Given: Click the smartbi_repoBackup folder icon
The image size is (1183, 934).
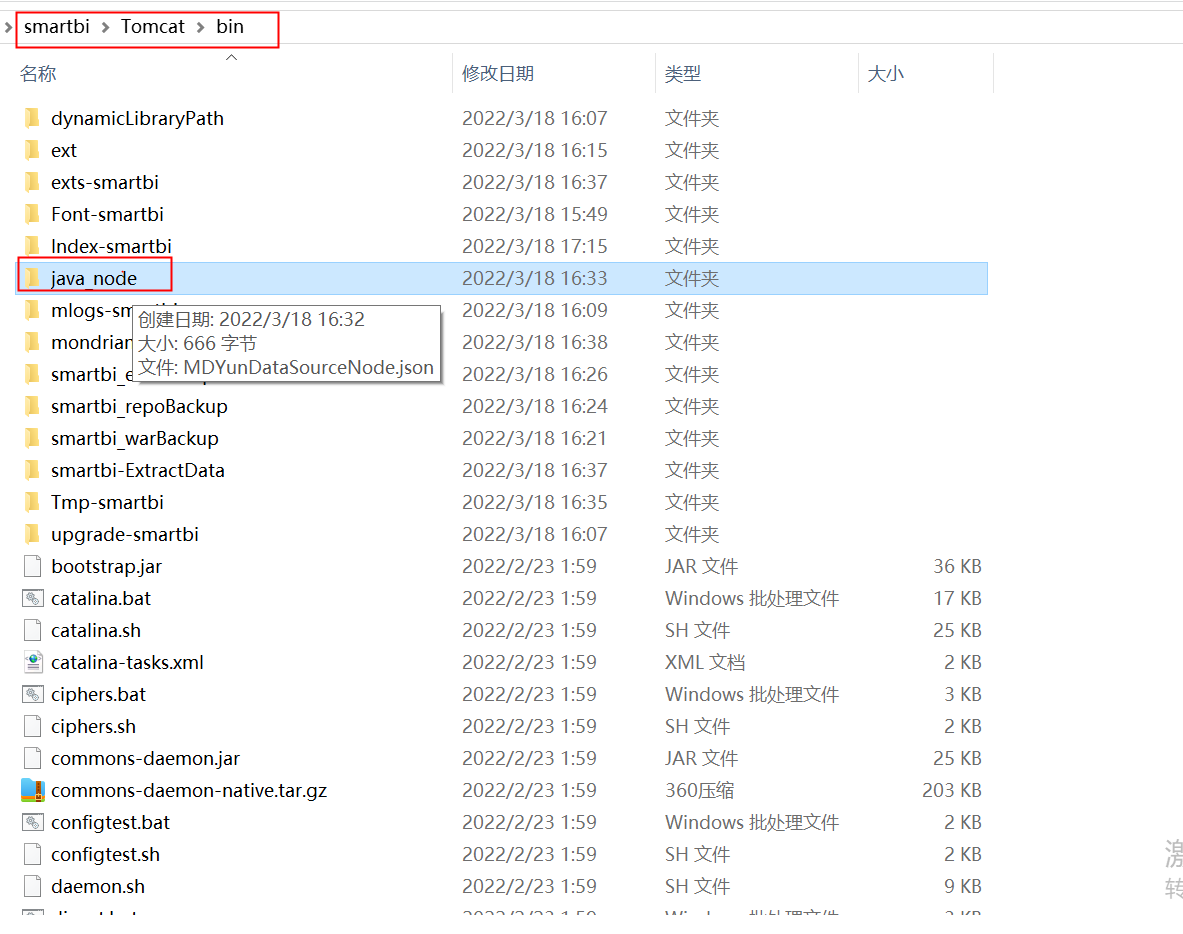Looking at the screenshot, I should pyautogui.click(x=32, y=407).
